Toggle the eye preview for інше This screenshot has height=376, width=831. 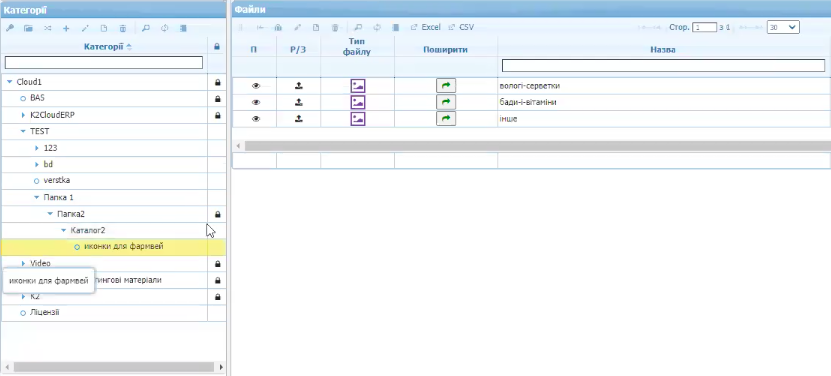tap(255, 119)
